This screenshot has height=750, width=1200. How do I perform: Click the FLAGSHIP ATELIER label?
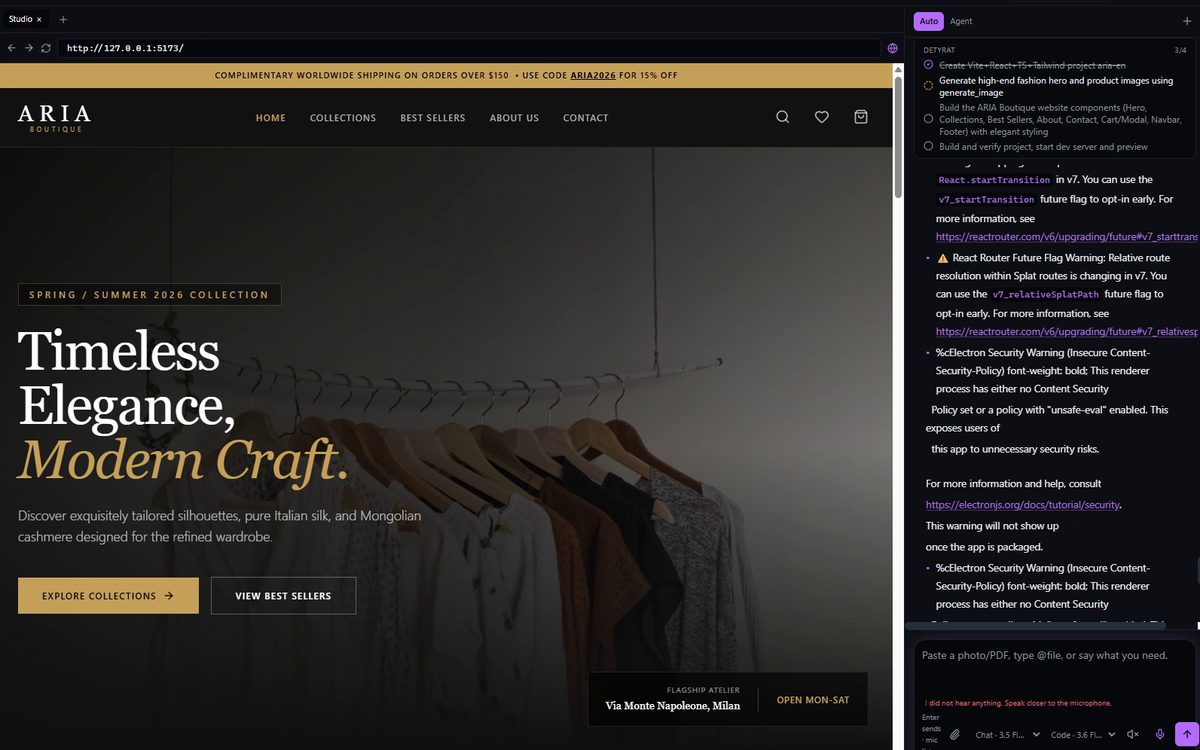703,690
